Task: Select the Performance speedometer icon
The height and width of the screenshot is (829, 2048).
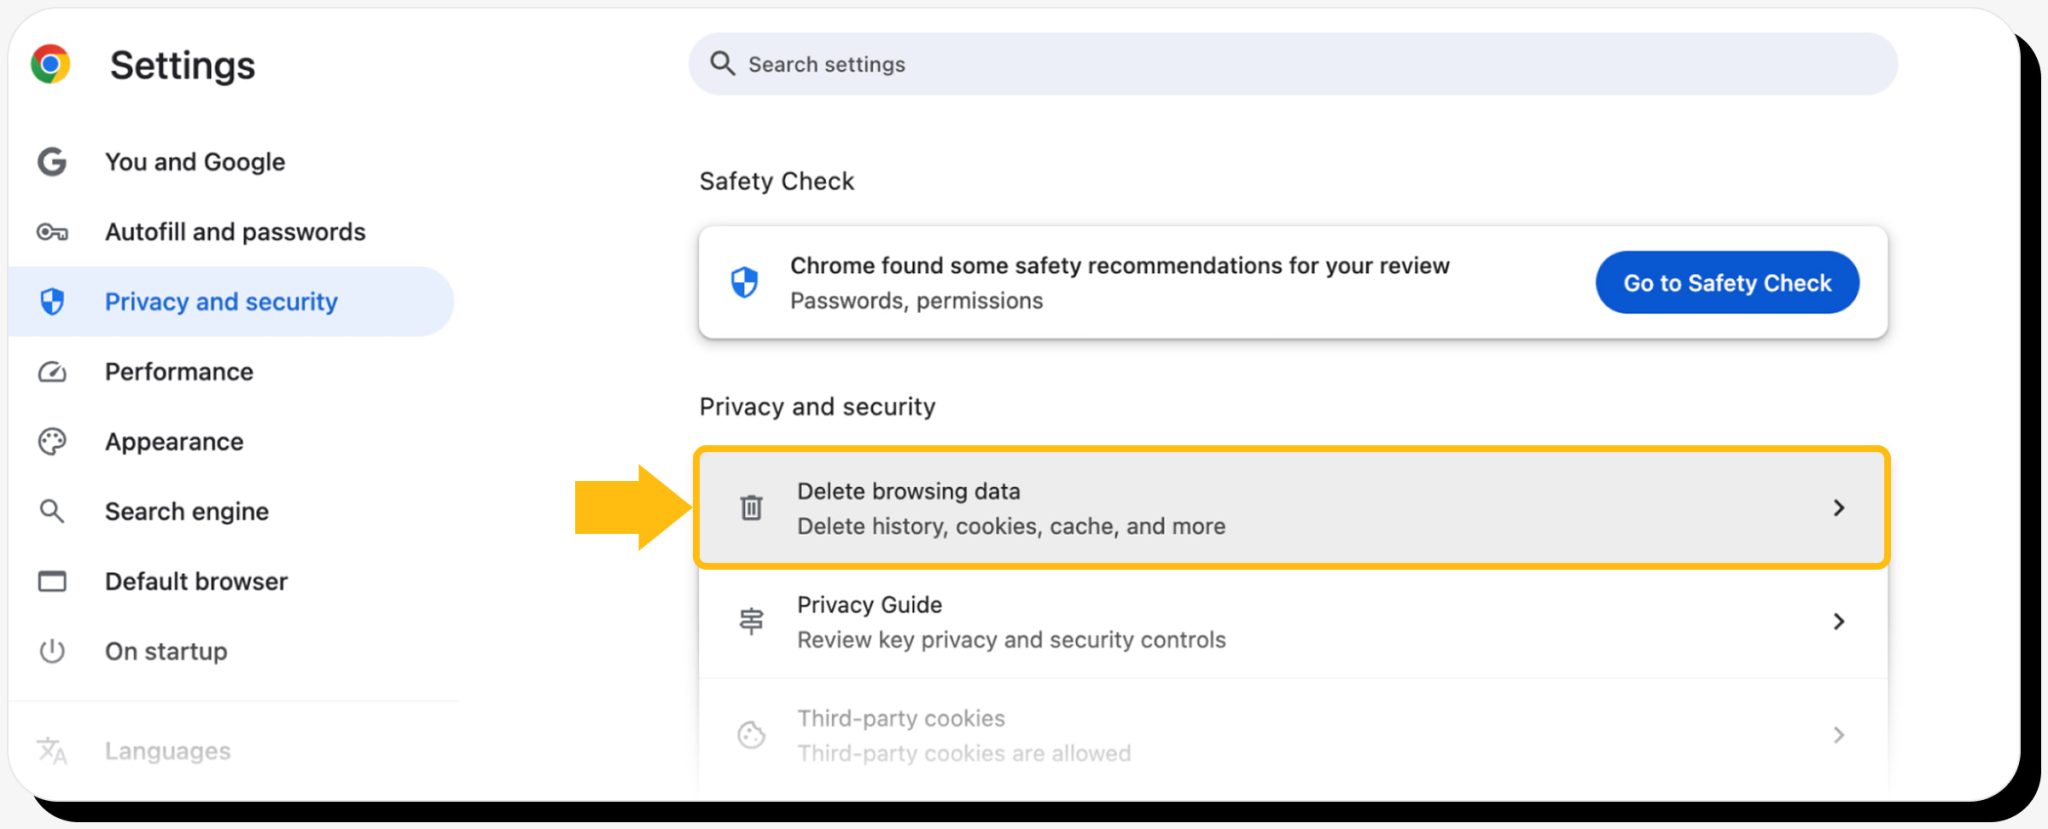Action: [52, 371]
